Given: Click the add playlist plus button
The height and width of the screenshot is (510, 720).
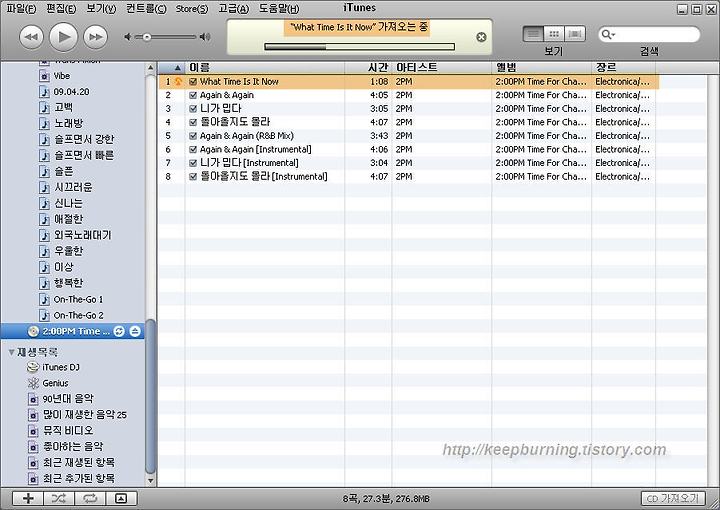Looking at the screenshot, I should click(28, 498).
